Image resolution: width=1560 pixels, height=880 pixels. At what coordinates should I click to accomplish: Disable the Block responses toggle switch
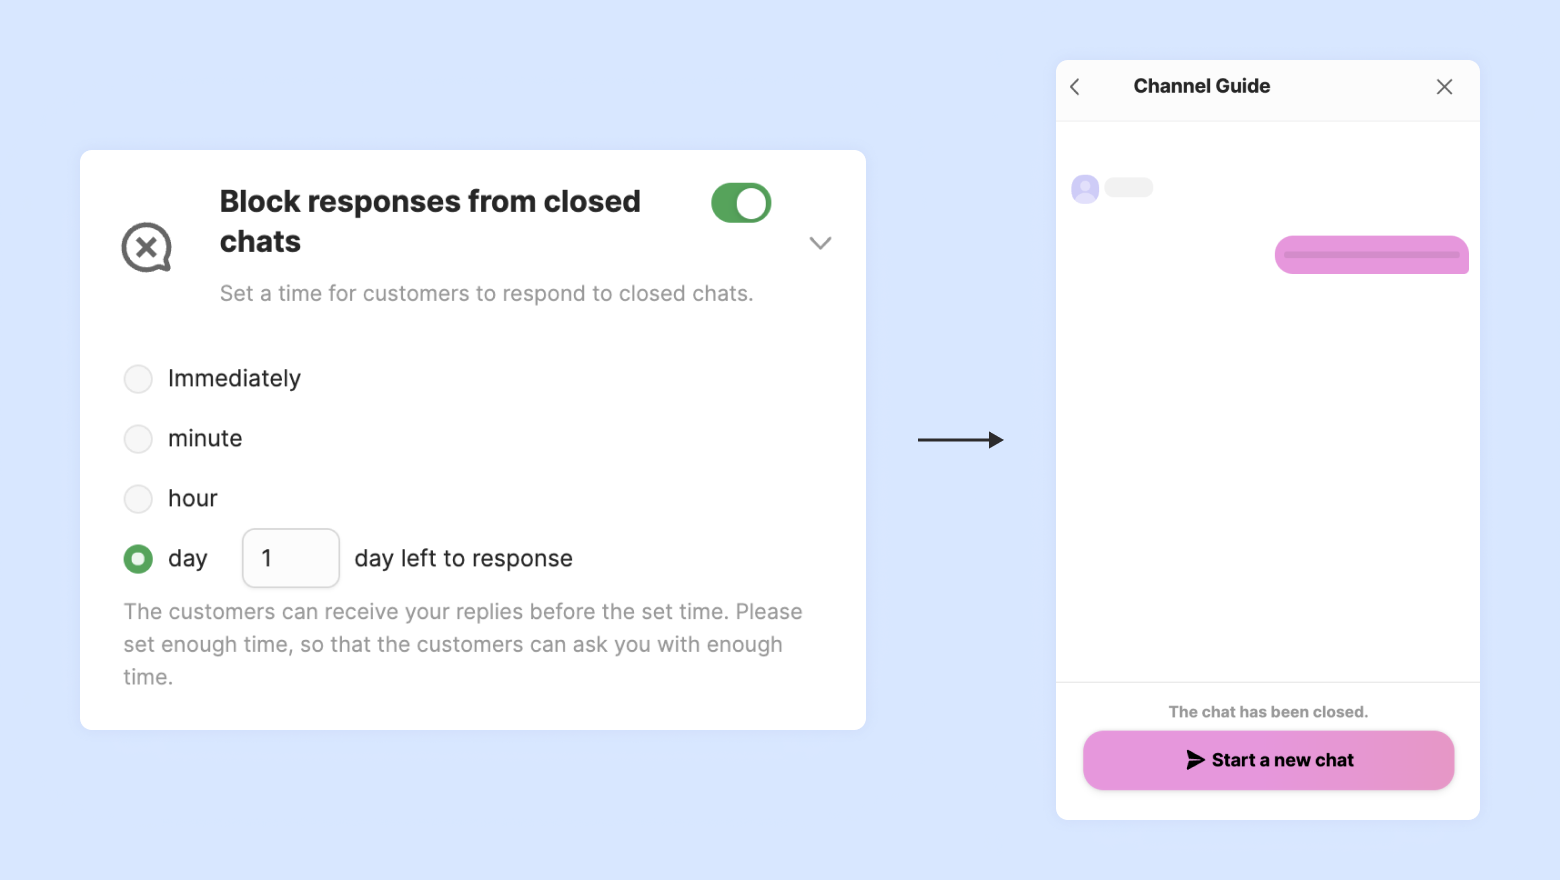(x=741, y=203)
